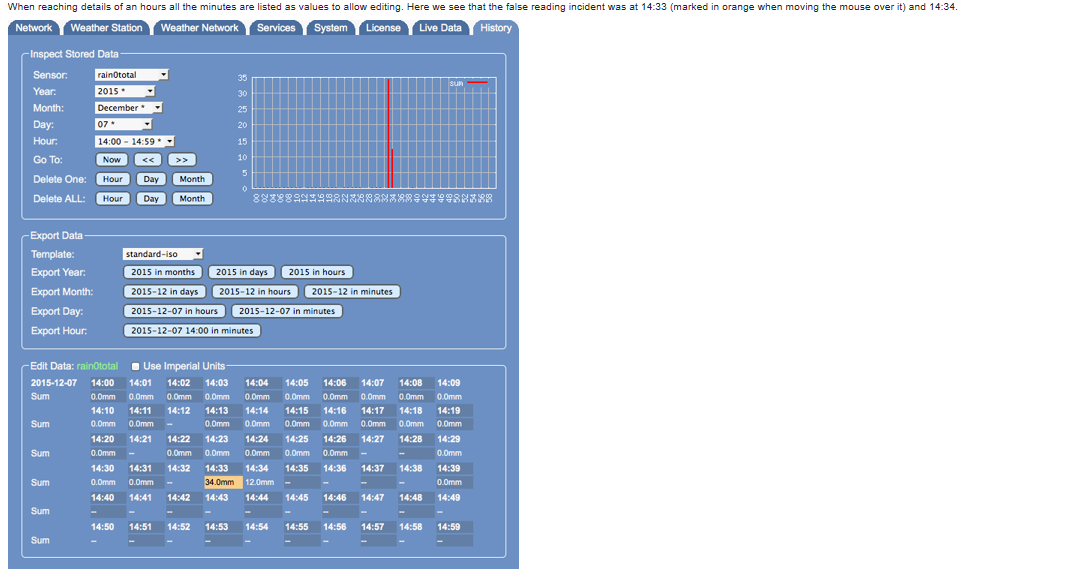Switch to the Live Data tab
Screen dimensions: 1067x579
tap(440, 28)
